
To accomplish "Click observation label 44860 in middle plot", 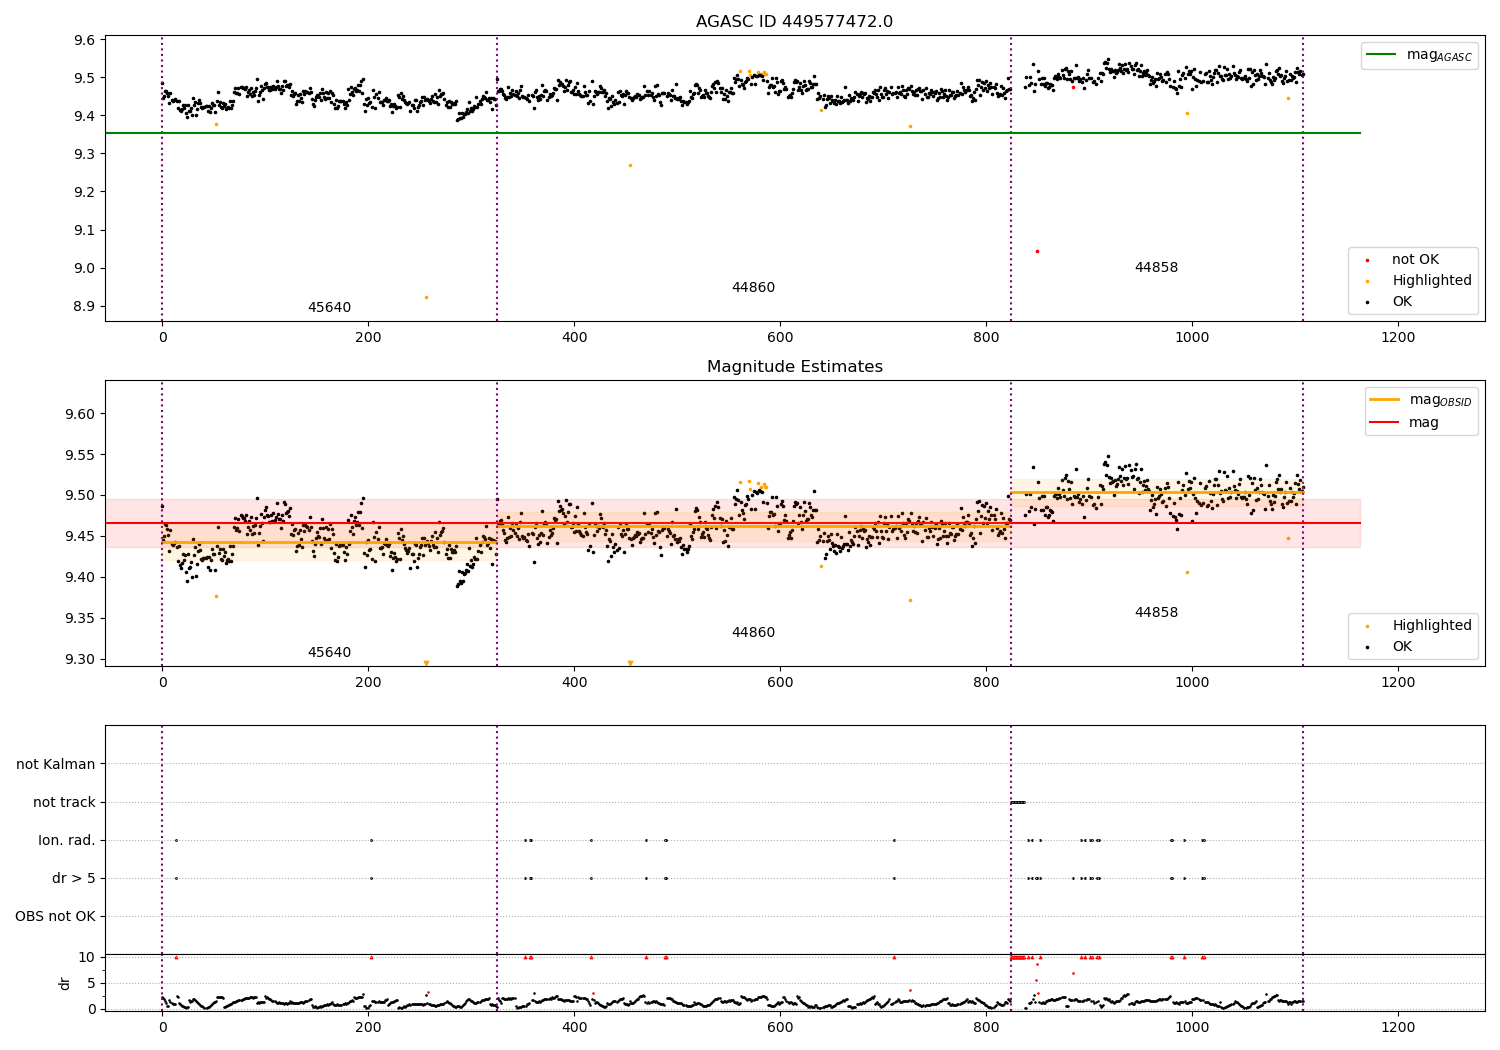I will 753,633.
